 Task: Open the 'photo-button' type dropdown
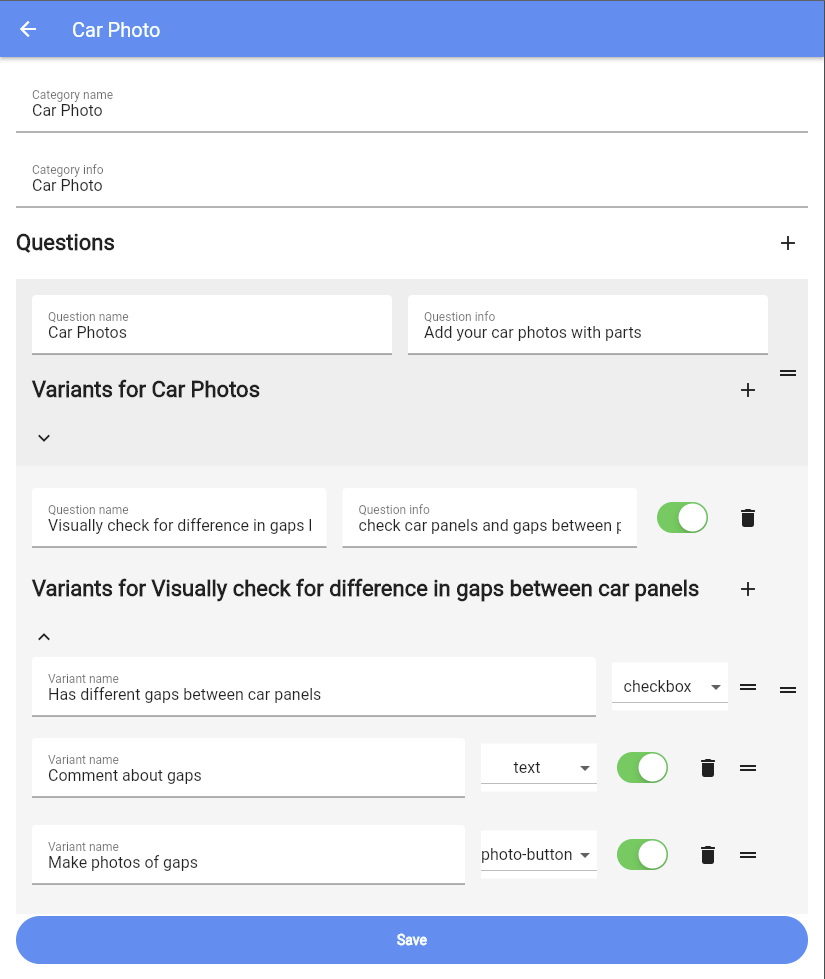pos(538,854)
